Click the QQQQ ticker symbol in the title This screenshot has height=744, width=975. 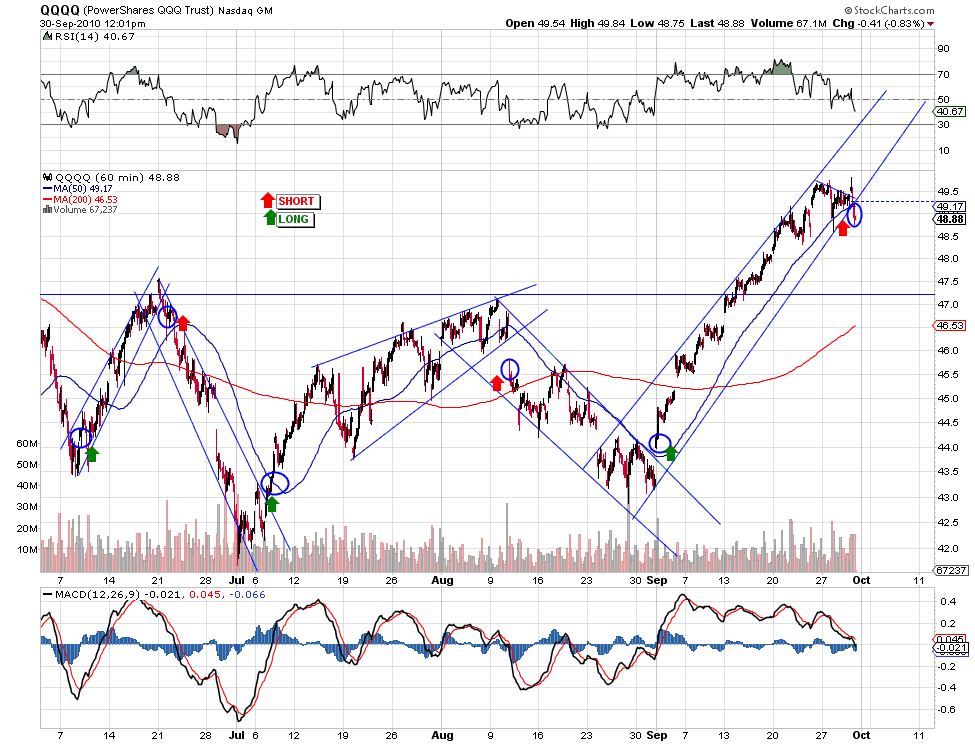[x=60, y=10]
